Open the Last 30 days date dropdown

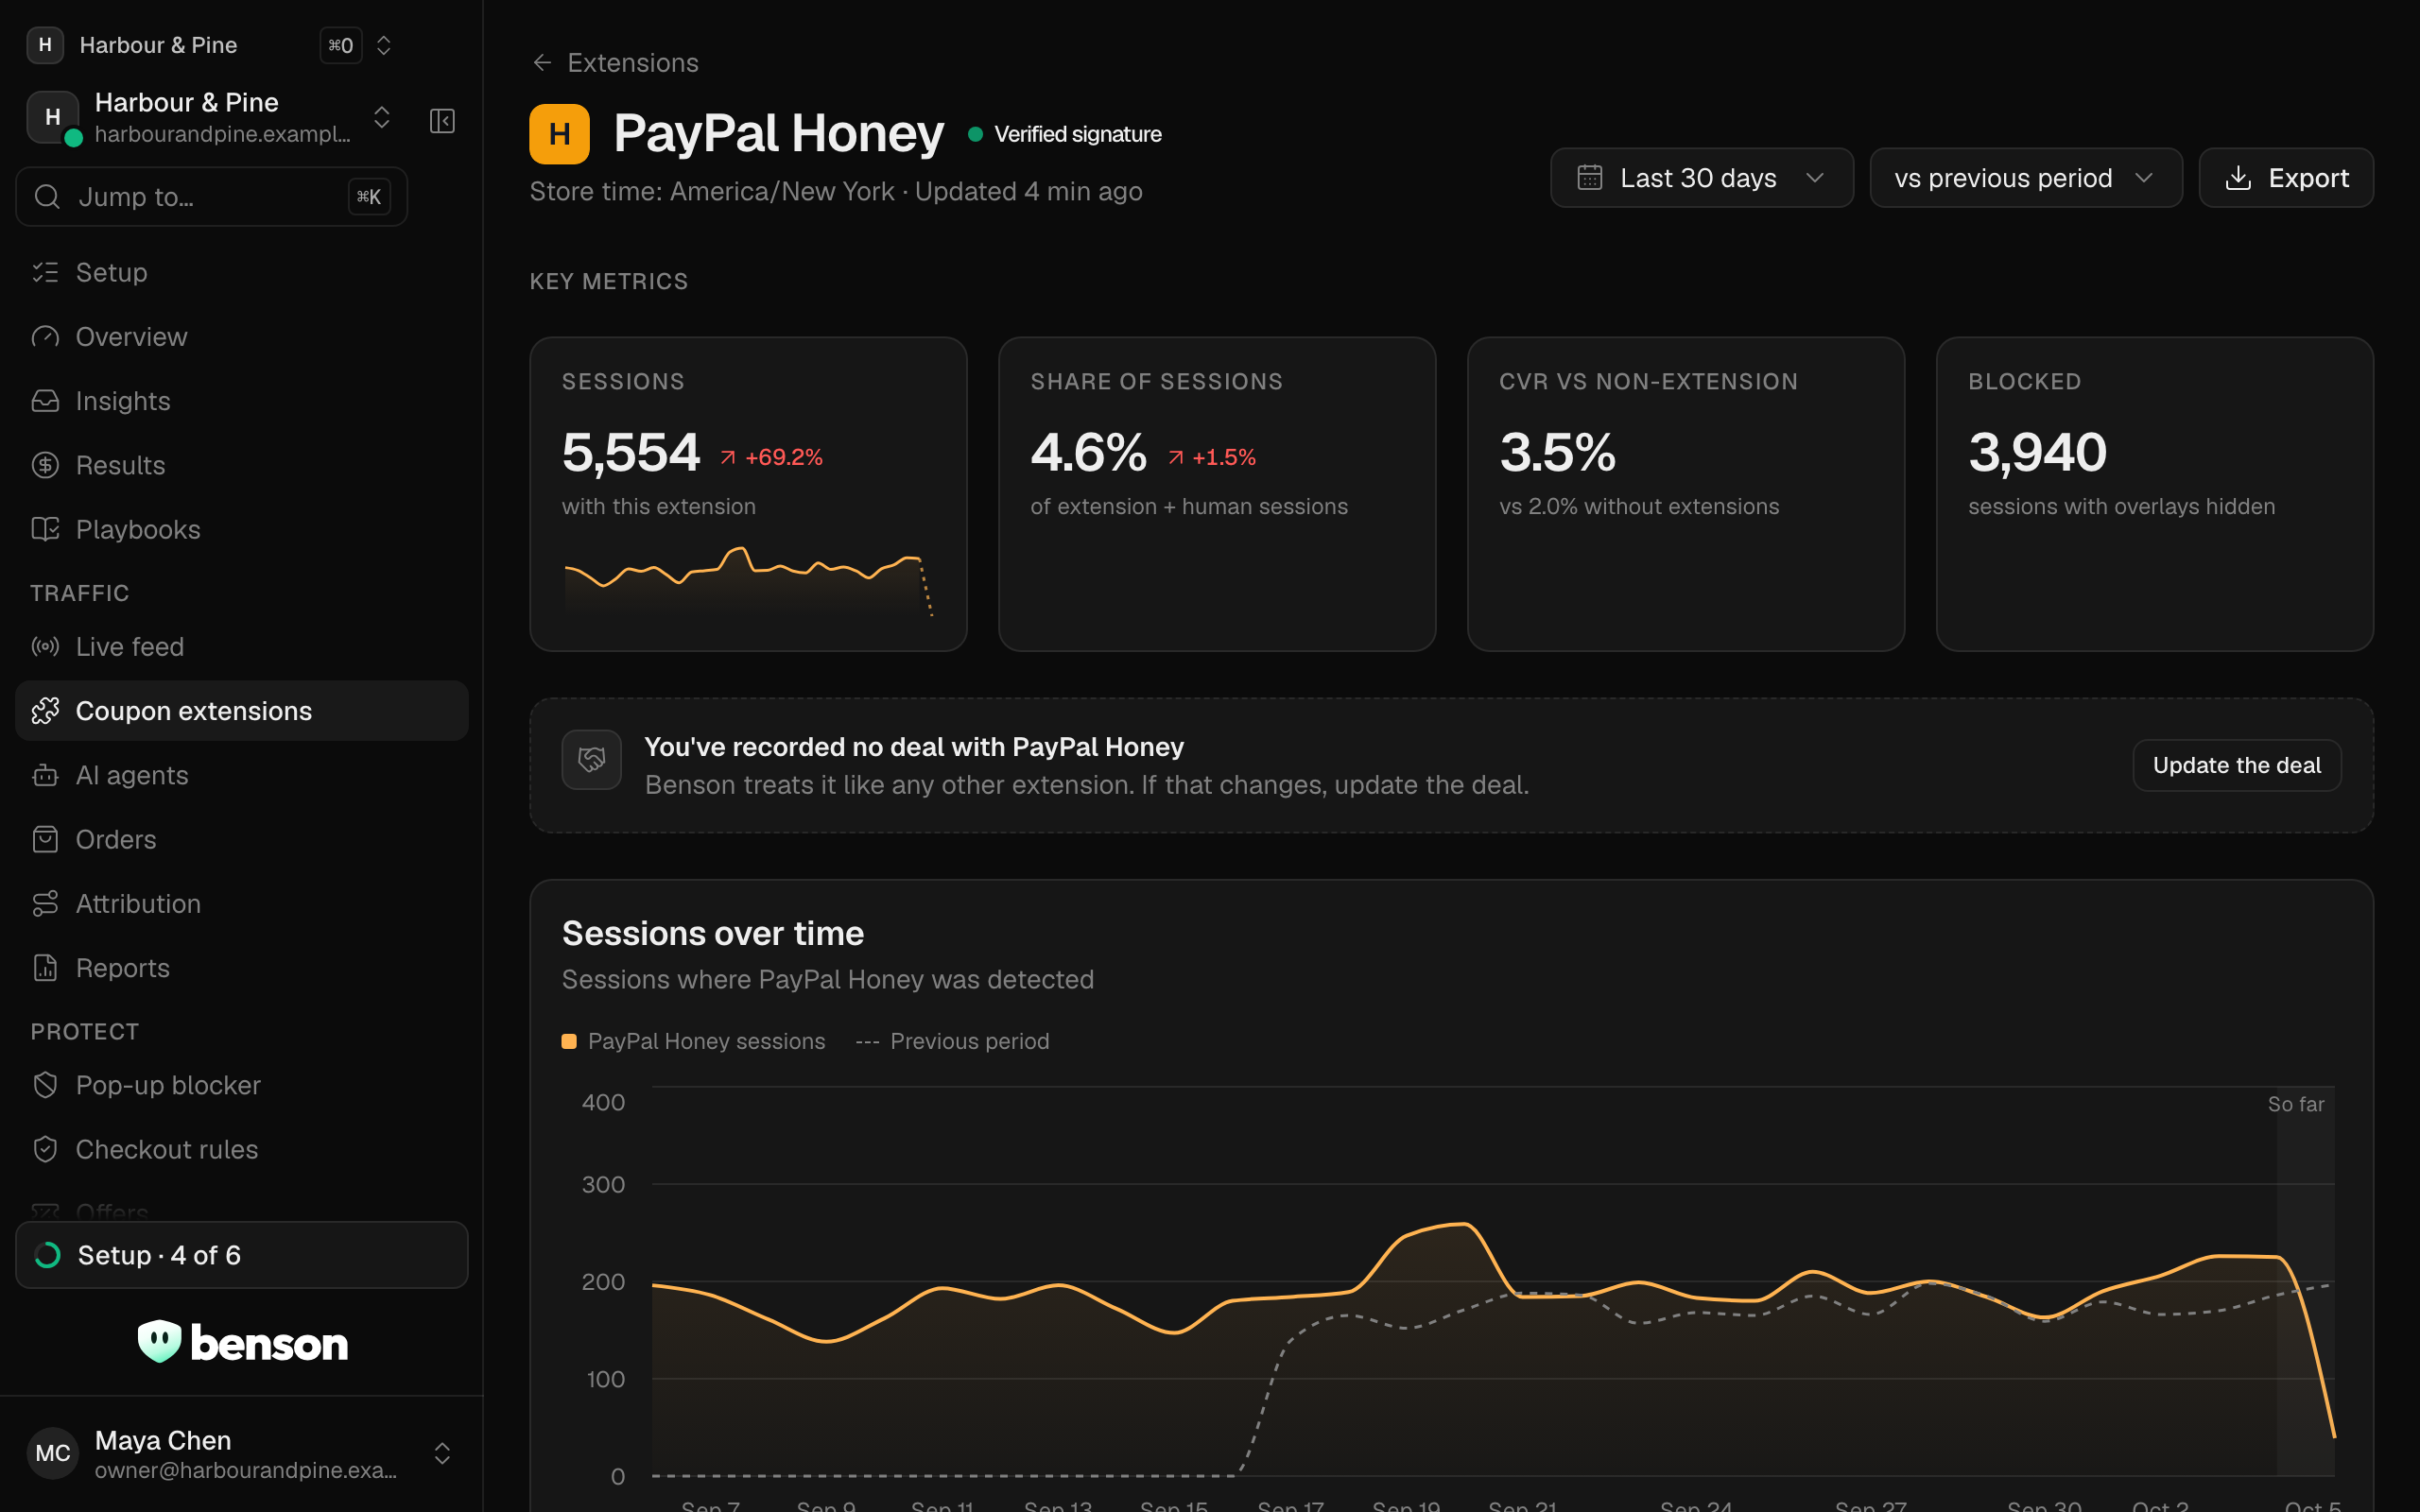pos(1701,178)
